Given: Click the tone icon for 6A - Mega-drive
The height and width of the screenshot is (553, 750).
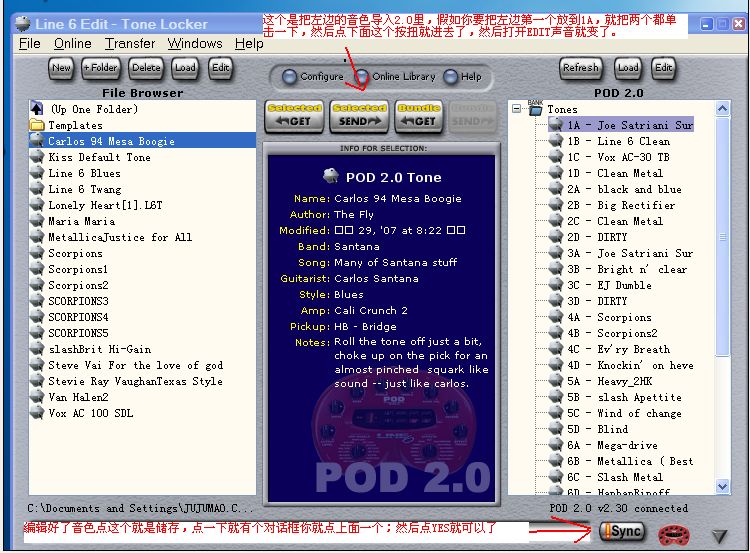Looking at the screenshot, I should coord(555,445).
